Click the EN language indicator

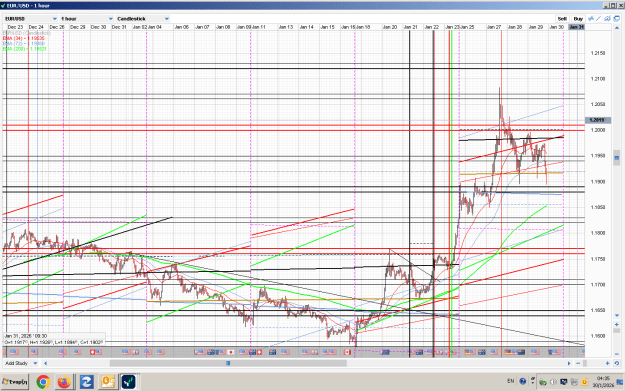tap(511, 381)
